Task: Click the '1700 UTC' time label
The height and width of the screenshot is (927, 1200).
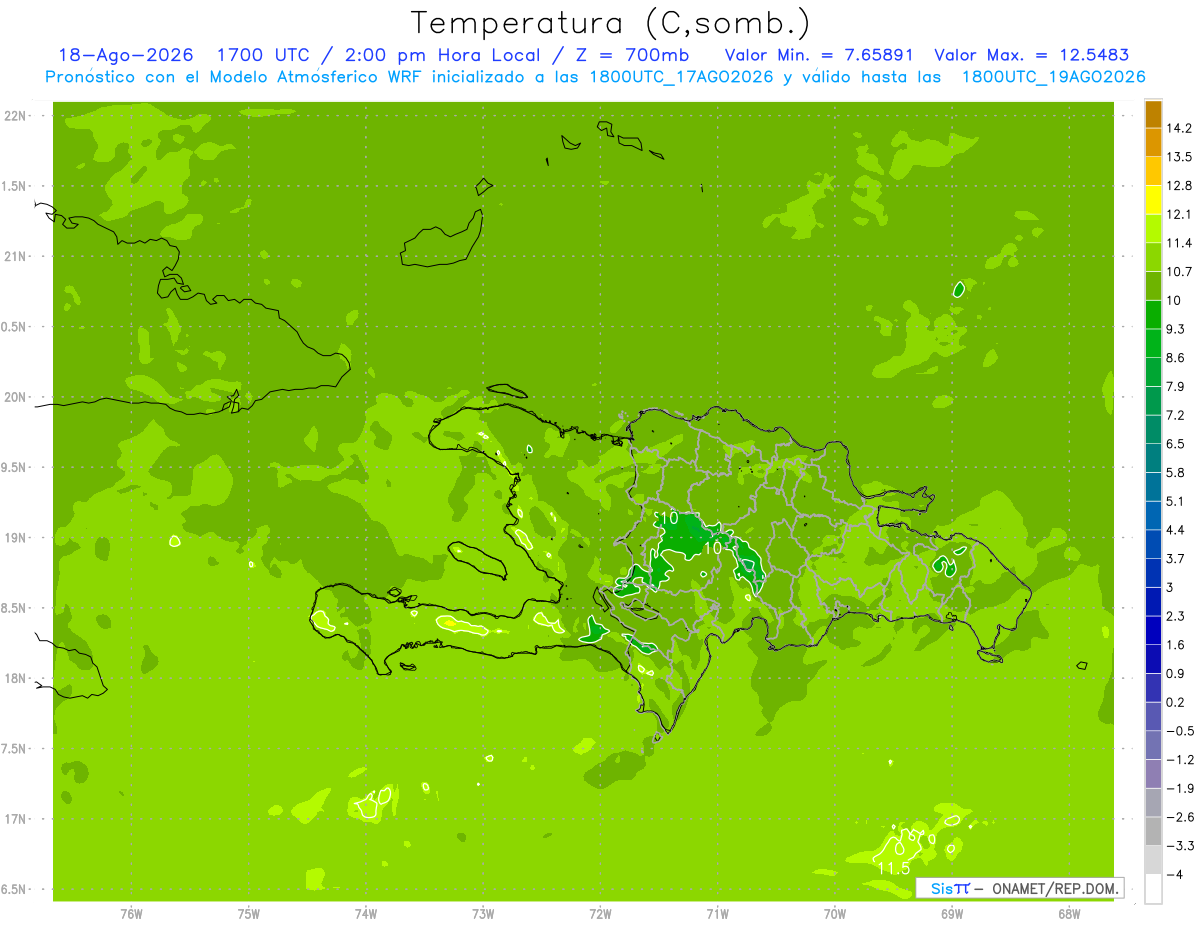Action: [264, 55]
